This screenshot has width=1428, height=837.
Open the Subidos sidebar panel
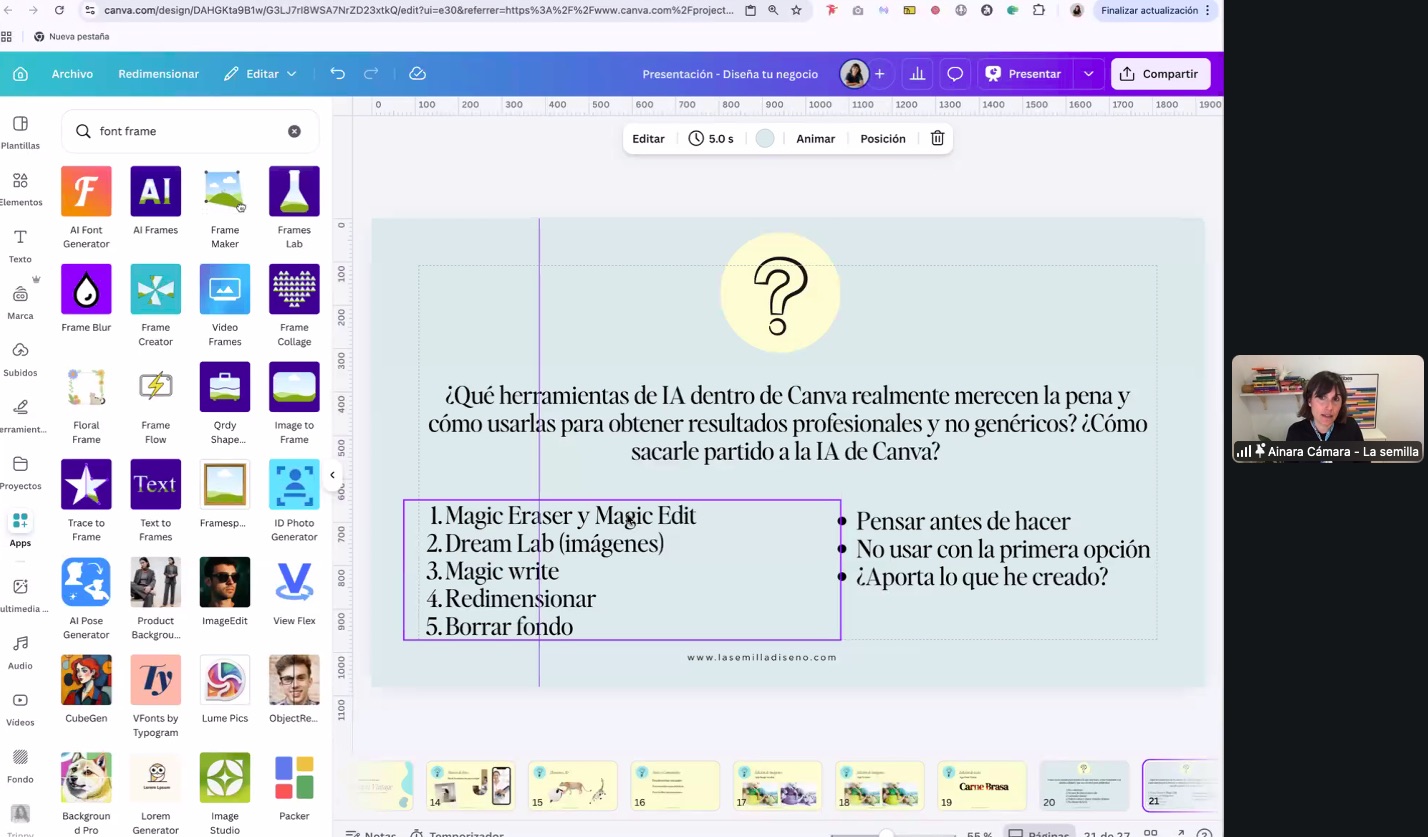[x=20, y=359]
